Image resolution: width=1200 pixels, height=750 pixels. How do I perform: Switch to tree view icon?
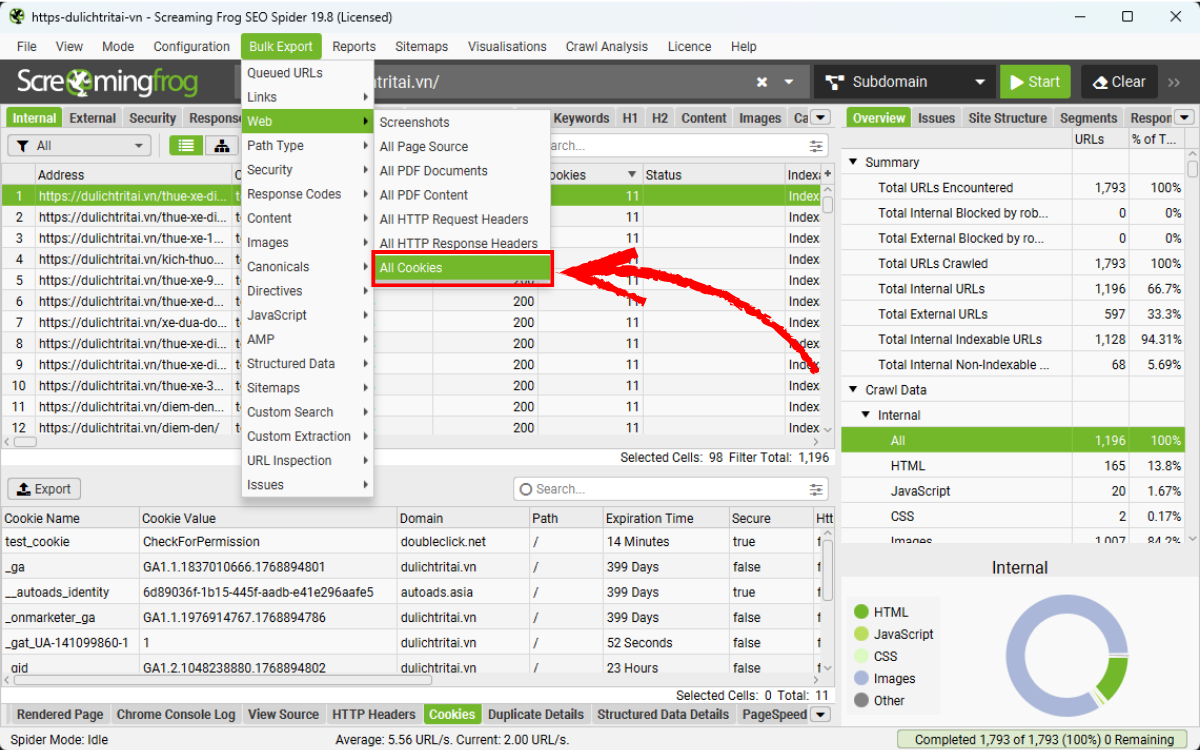tap(220, 146)
